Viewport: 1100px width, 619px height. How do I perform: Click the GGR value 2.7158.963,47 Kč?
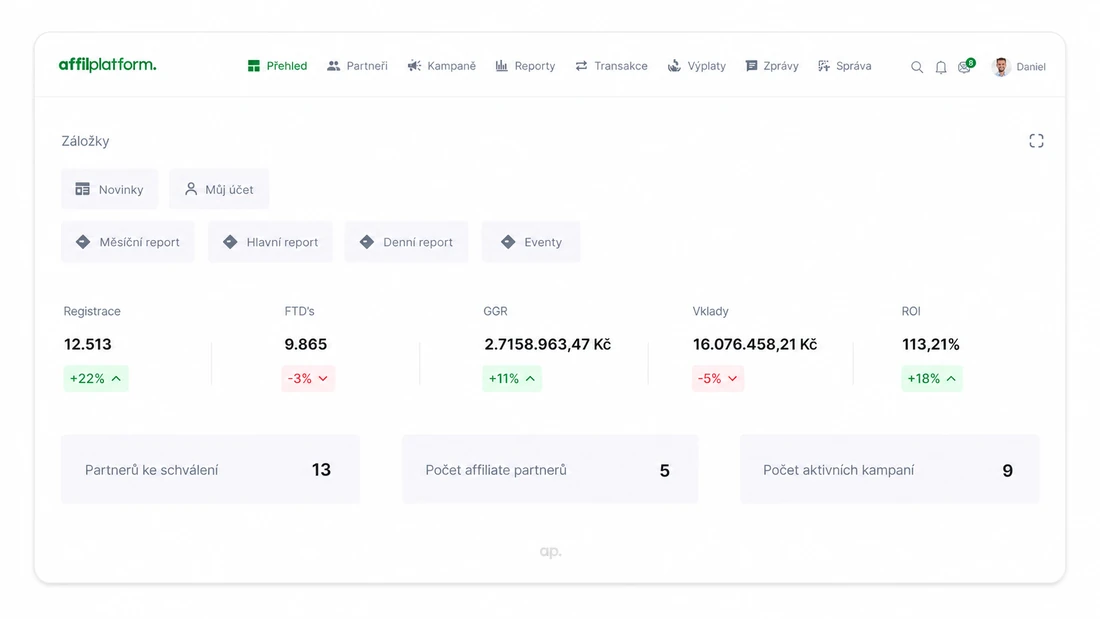click(x=547, y=345)
